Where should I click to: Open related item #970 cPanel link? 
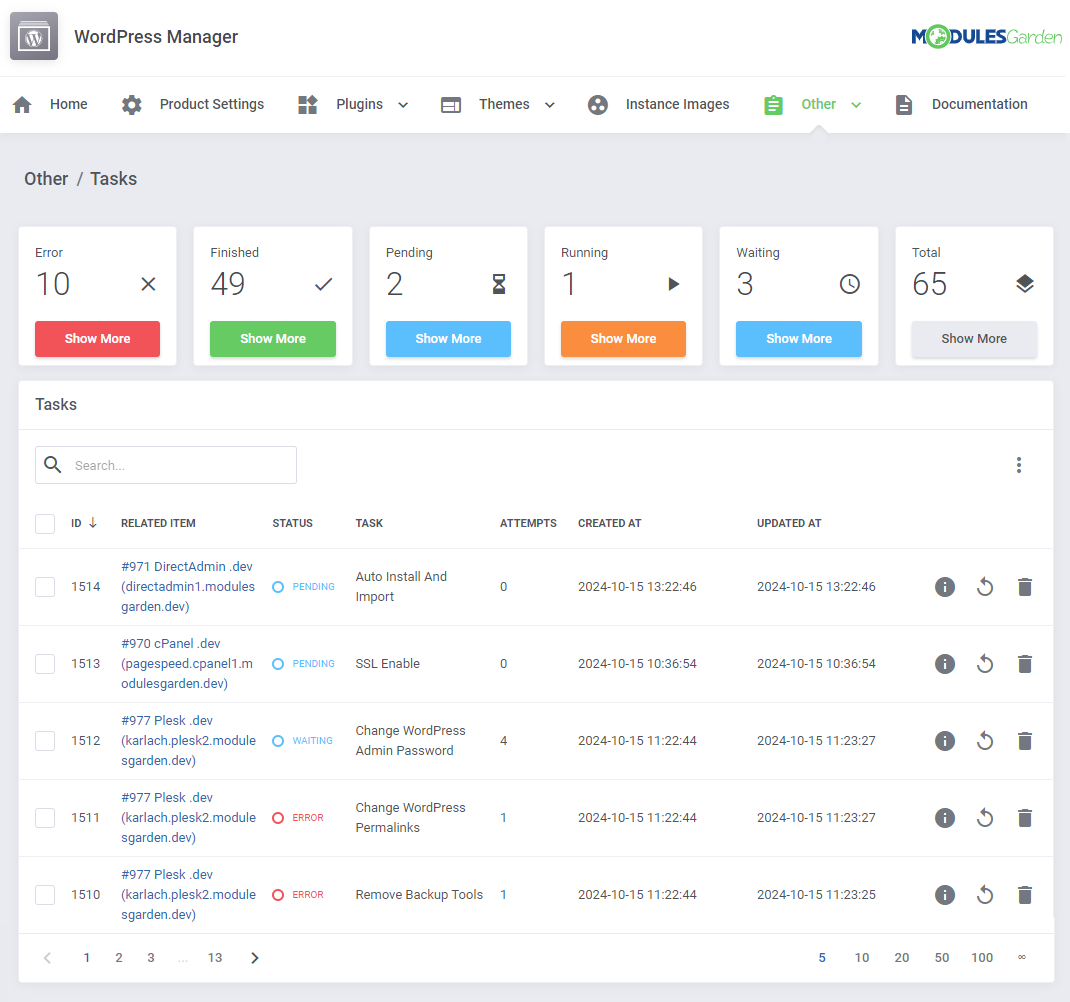187,663
